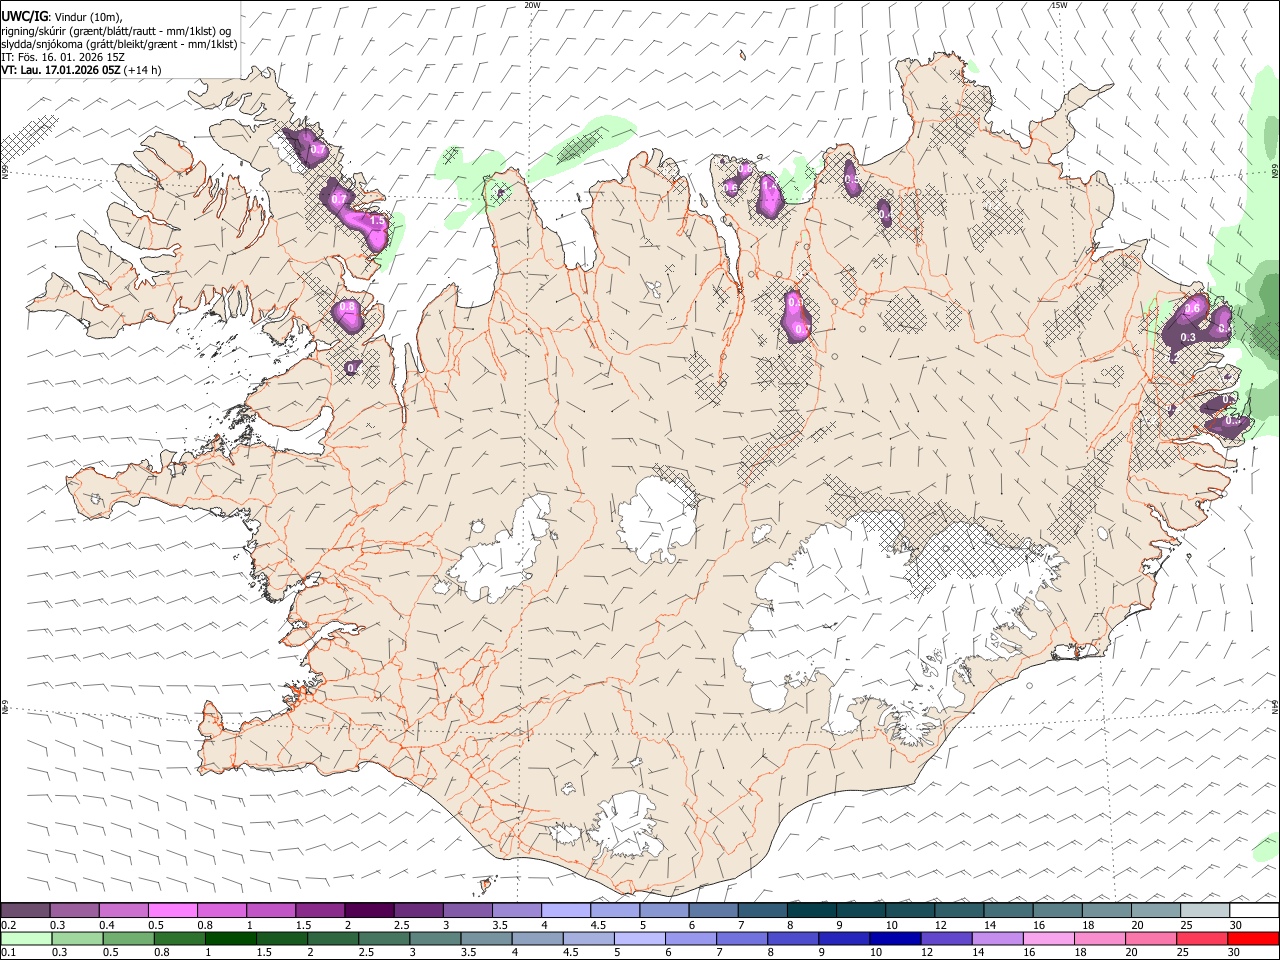Select the medium green 0.8 swatch in bottom scale
Image resolution: width=1280 pixels, height=960 pixels.
coord(179,938)
